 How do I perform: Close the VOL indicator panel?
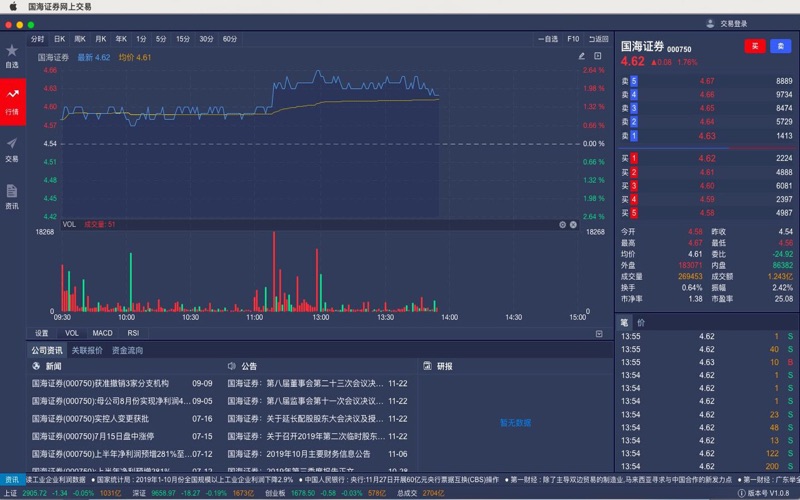pos(573,224)
